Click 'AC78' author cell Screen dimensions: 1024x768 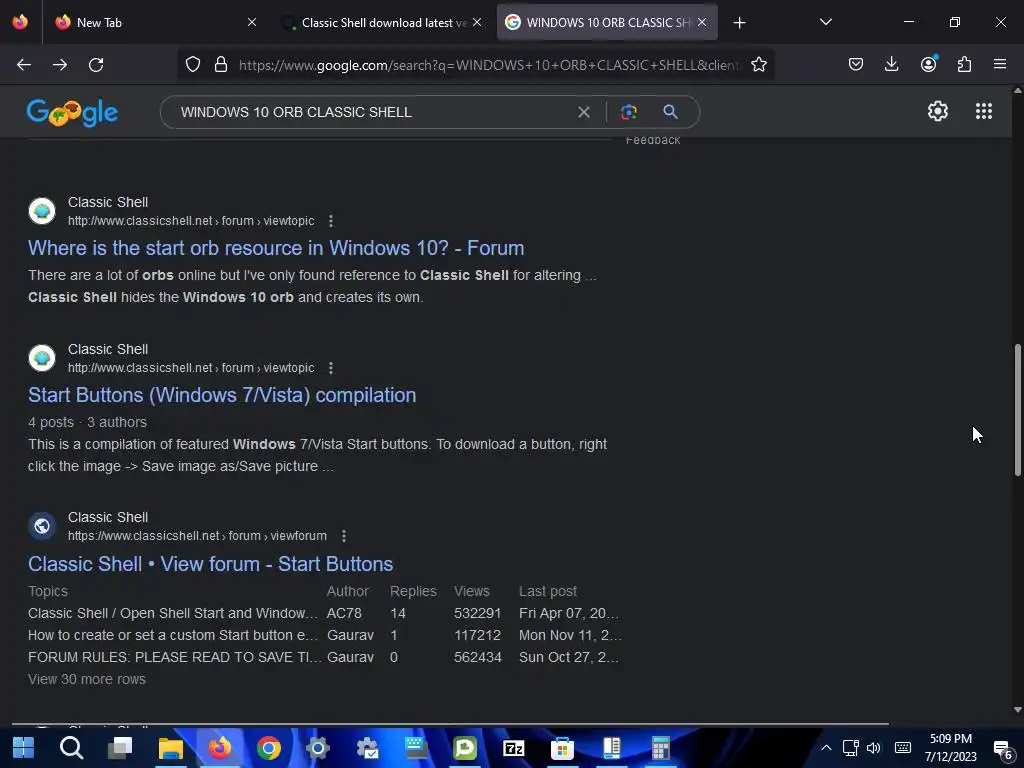click(x=344, y=614)
